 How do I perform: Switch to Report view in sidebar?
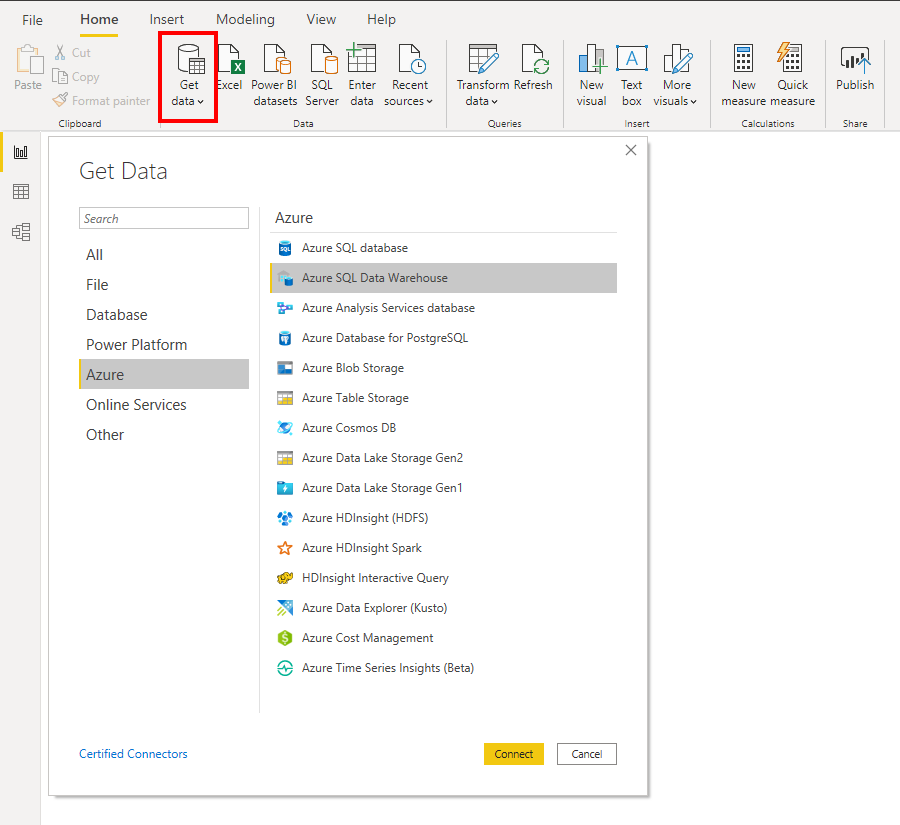[x=21, y=152]
